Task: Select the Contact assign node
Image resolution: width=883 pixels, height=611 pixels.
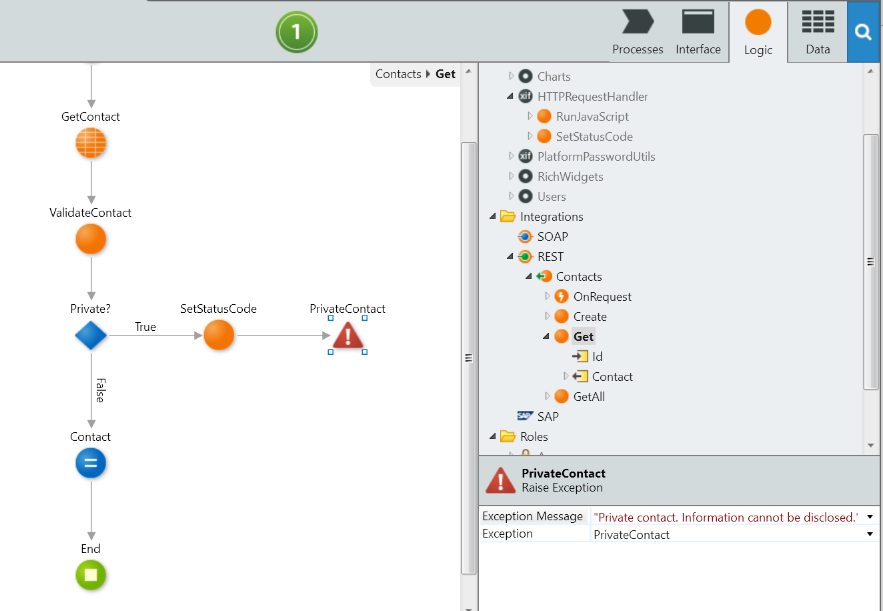Action: [x=91, y=463]
